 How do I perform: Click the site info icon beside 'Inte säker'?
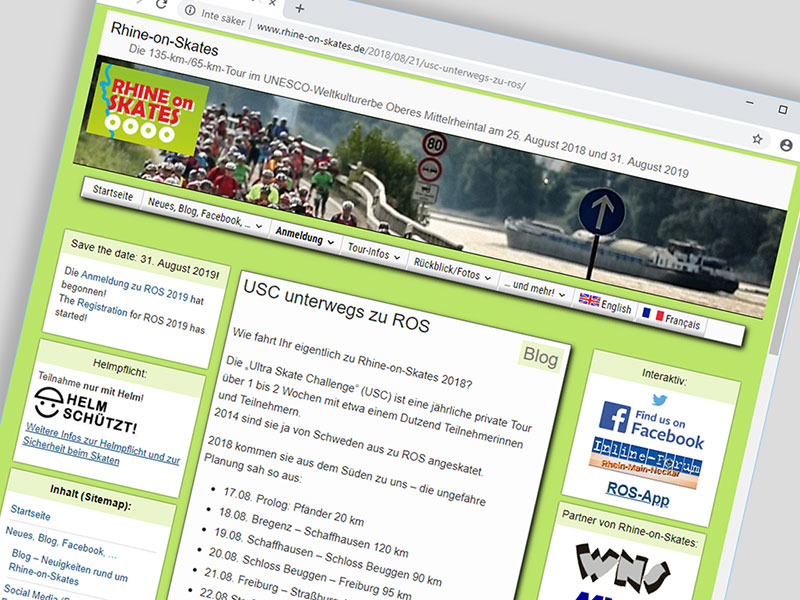(190, 10)
